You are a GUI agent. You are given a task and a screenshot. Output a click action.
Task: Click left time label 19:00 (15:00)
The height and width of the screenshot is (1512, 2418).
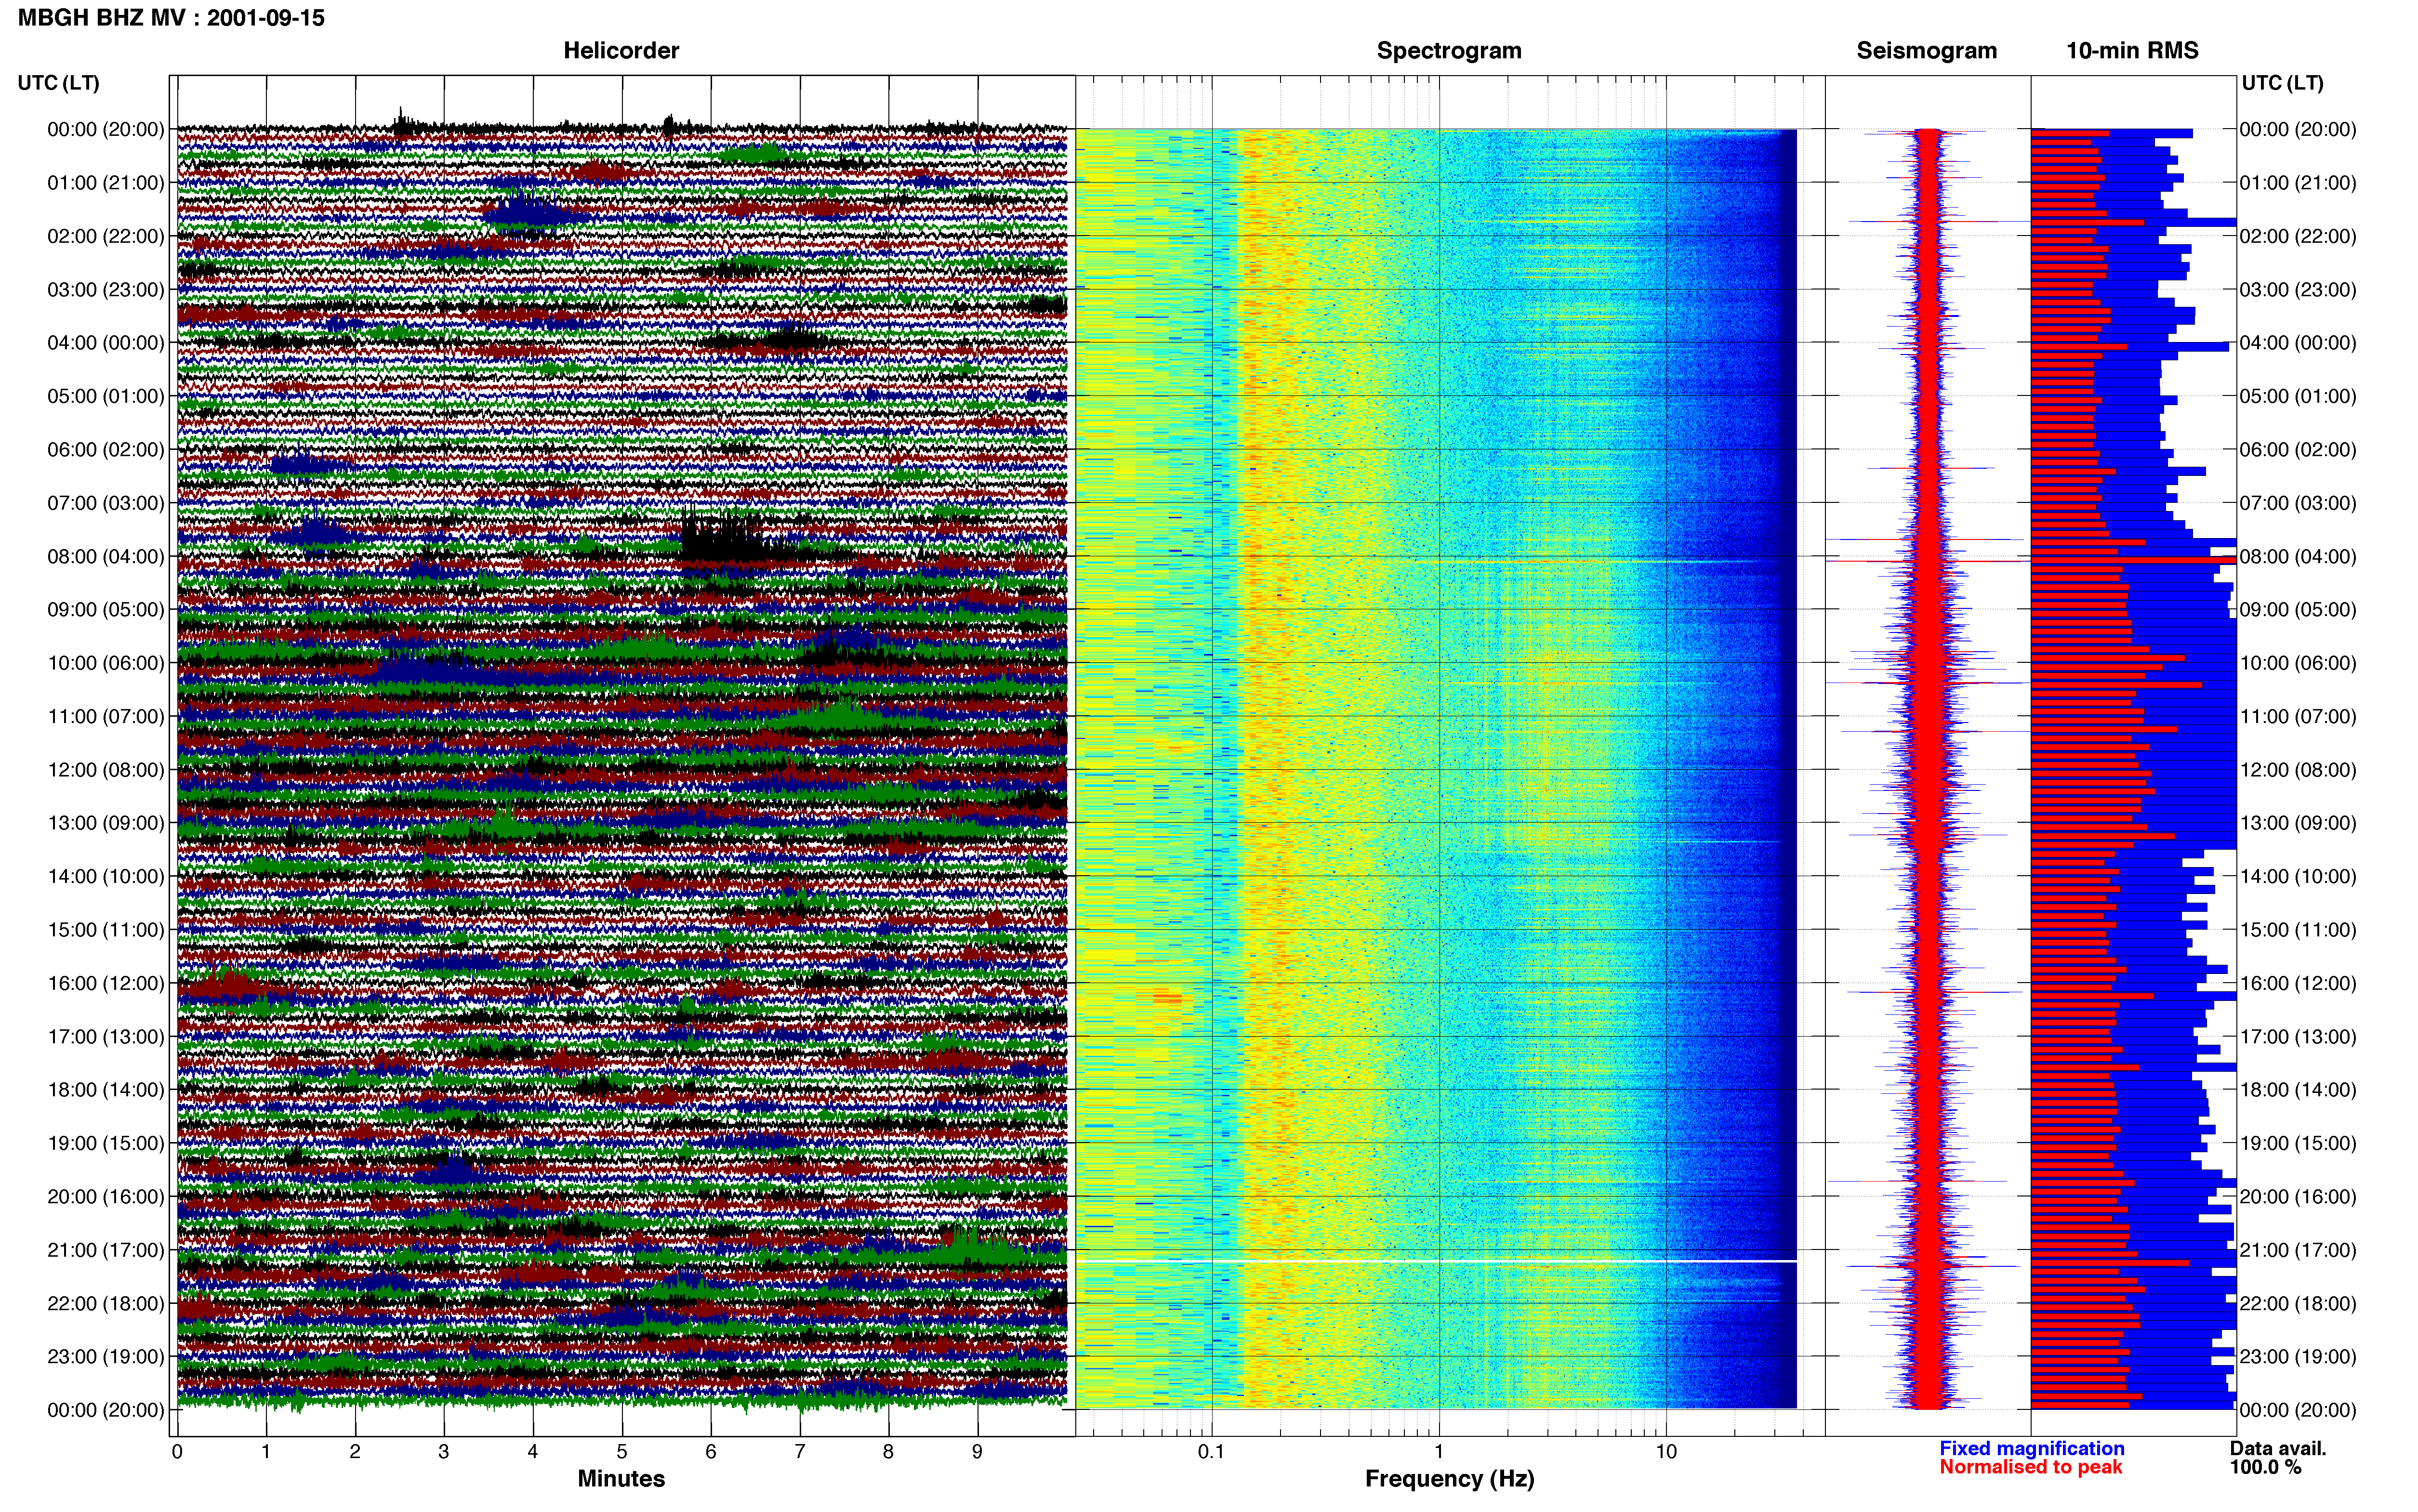click(x=106, y=1143)
